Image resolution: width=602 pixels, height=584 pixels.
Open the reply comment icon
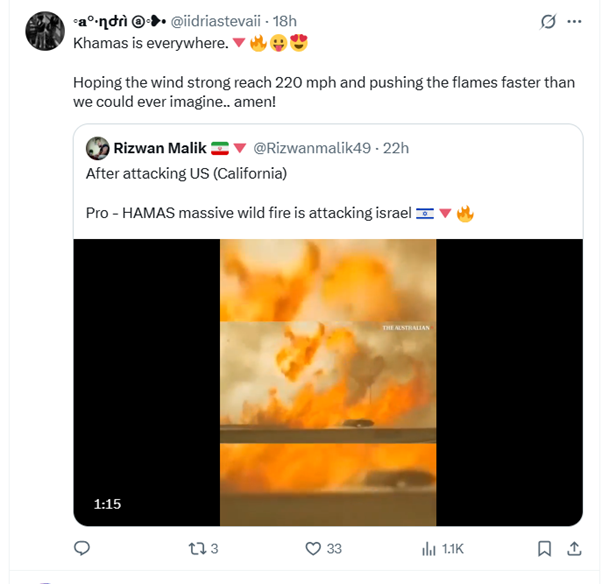[x=82, y=548]
